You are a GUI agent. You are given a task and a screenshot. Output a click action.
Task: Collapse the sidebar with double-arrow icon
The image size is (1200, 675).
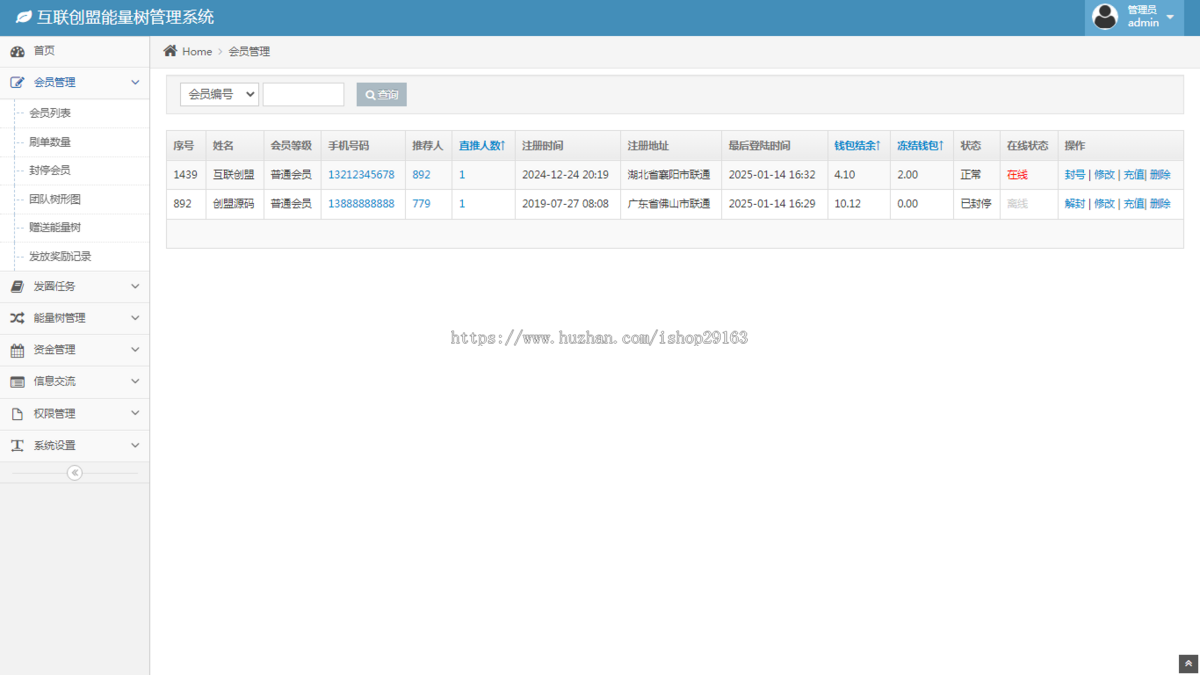click(74, 473)
